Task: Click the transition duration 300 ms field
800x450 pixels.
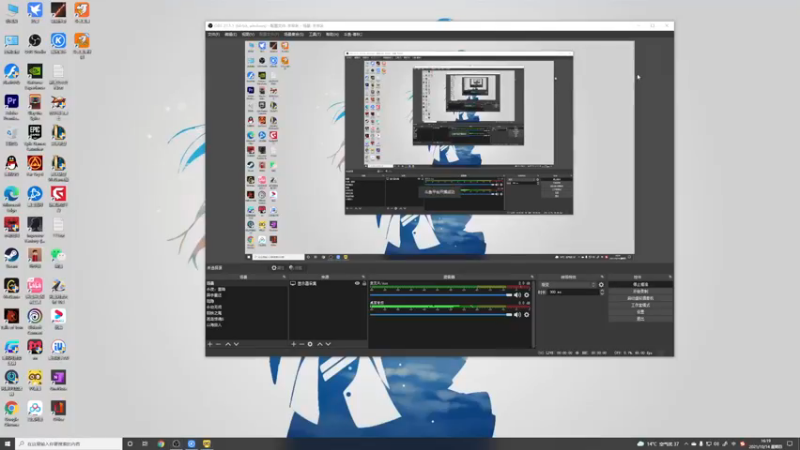Action: pyautogui.click(x=573, y=292)
